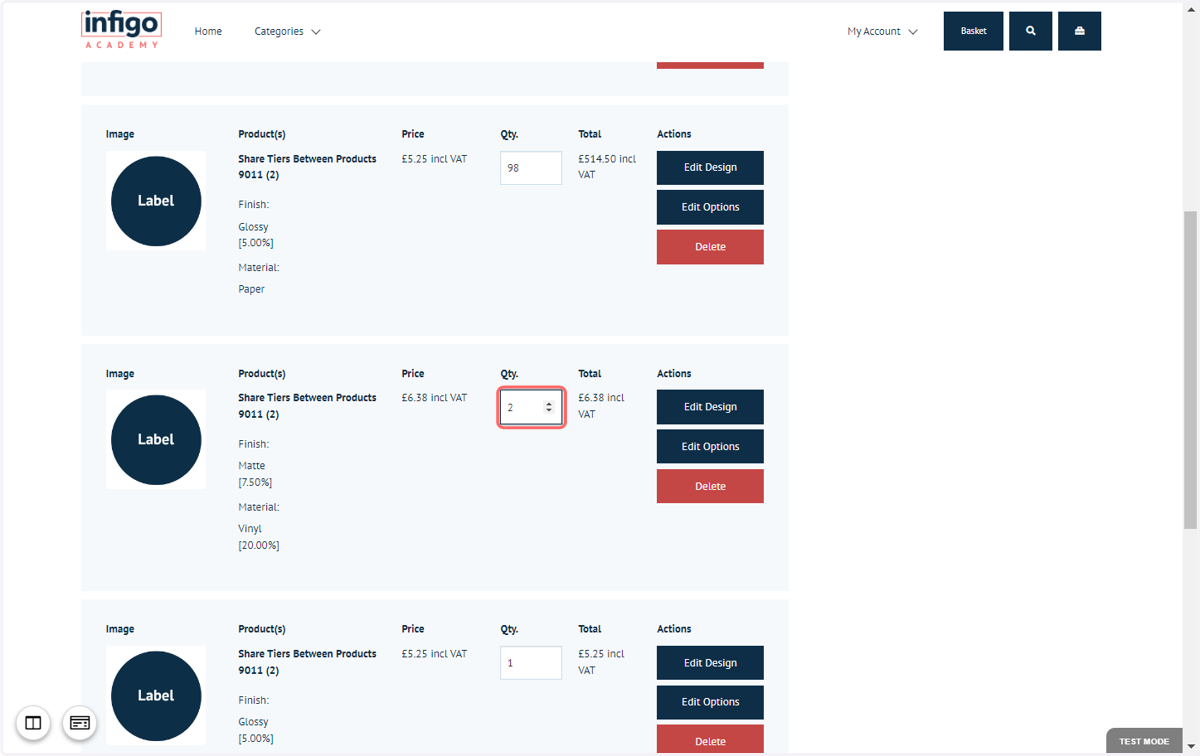Click Edit Design for the quantity 1 item
Viewport: 1200px width, 756px height.
click(710, 663)
